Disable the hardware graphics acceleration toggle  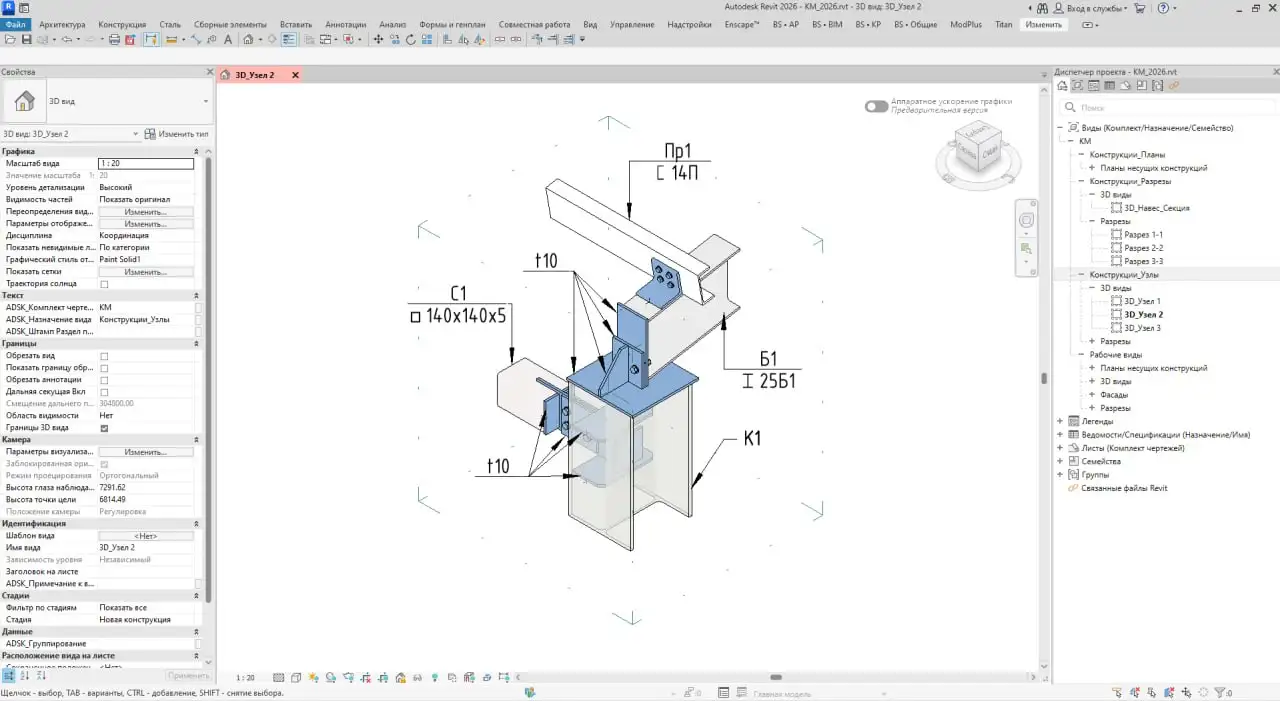(876, 104)
